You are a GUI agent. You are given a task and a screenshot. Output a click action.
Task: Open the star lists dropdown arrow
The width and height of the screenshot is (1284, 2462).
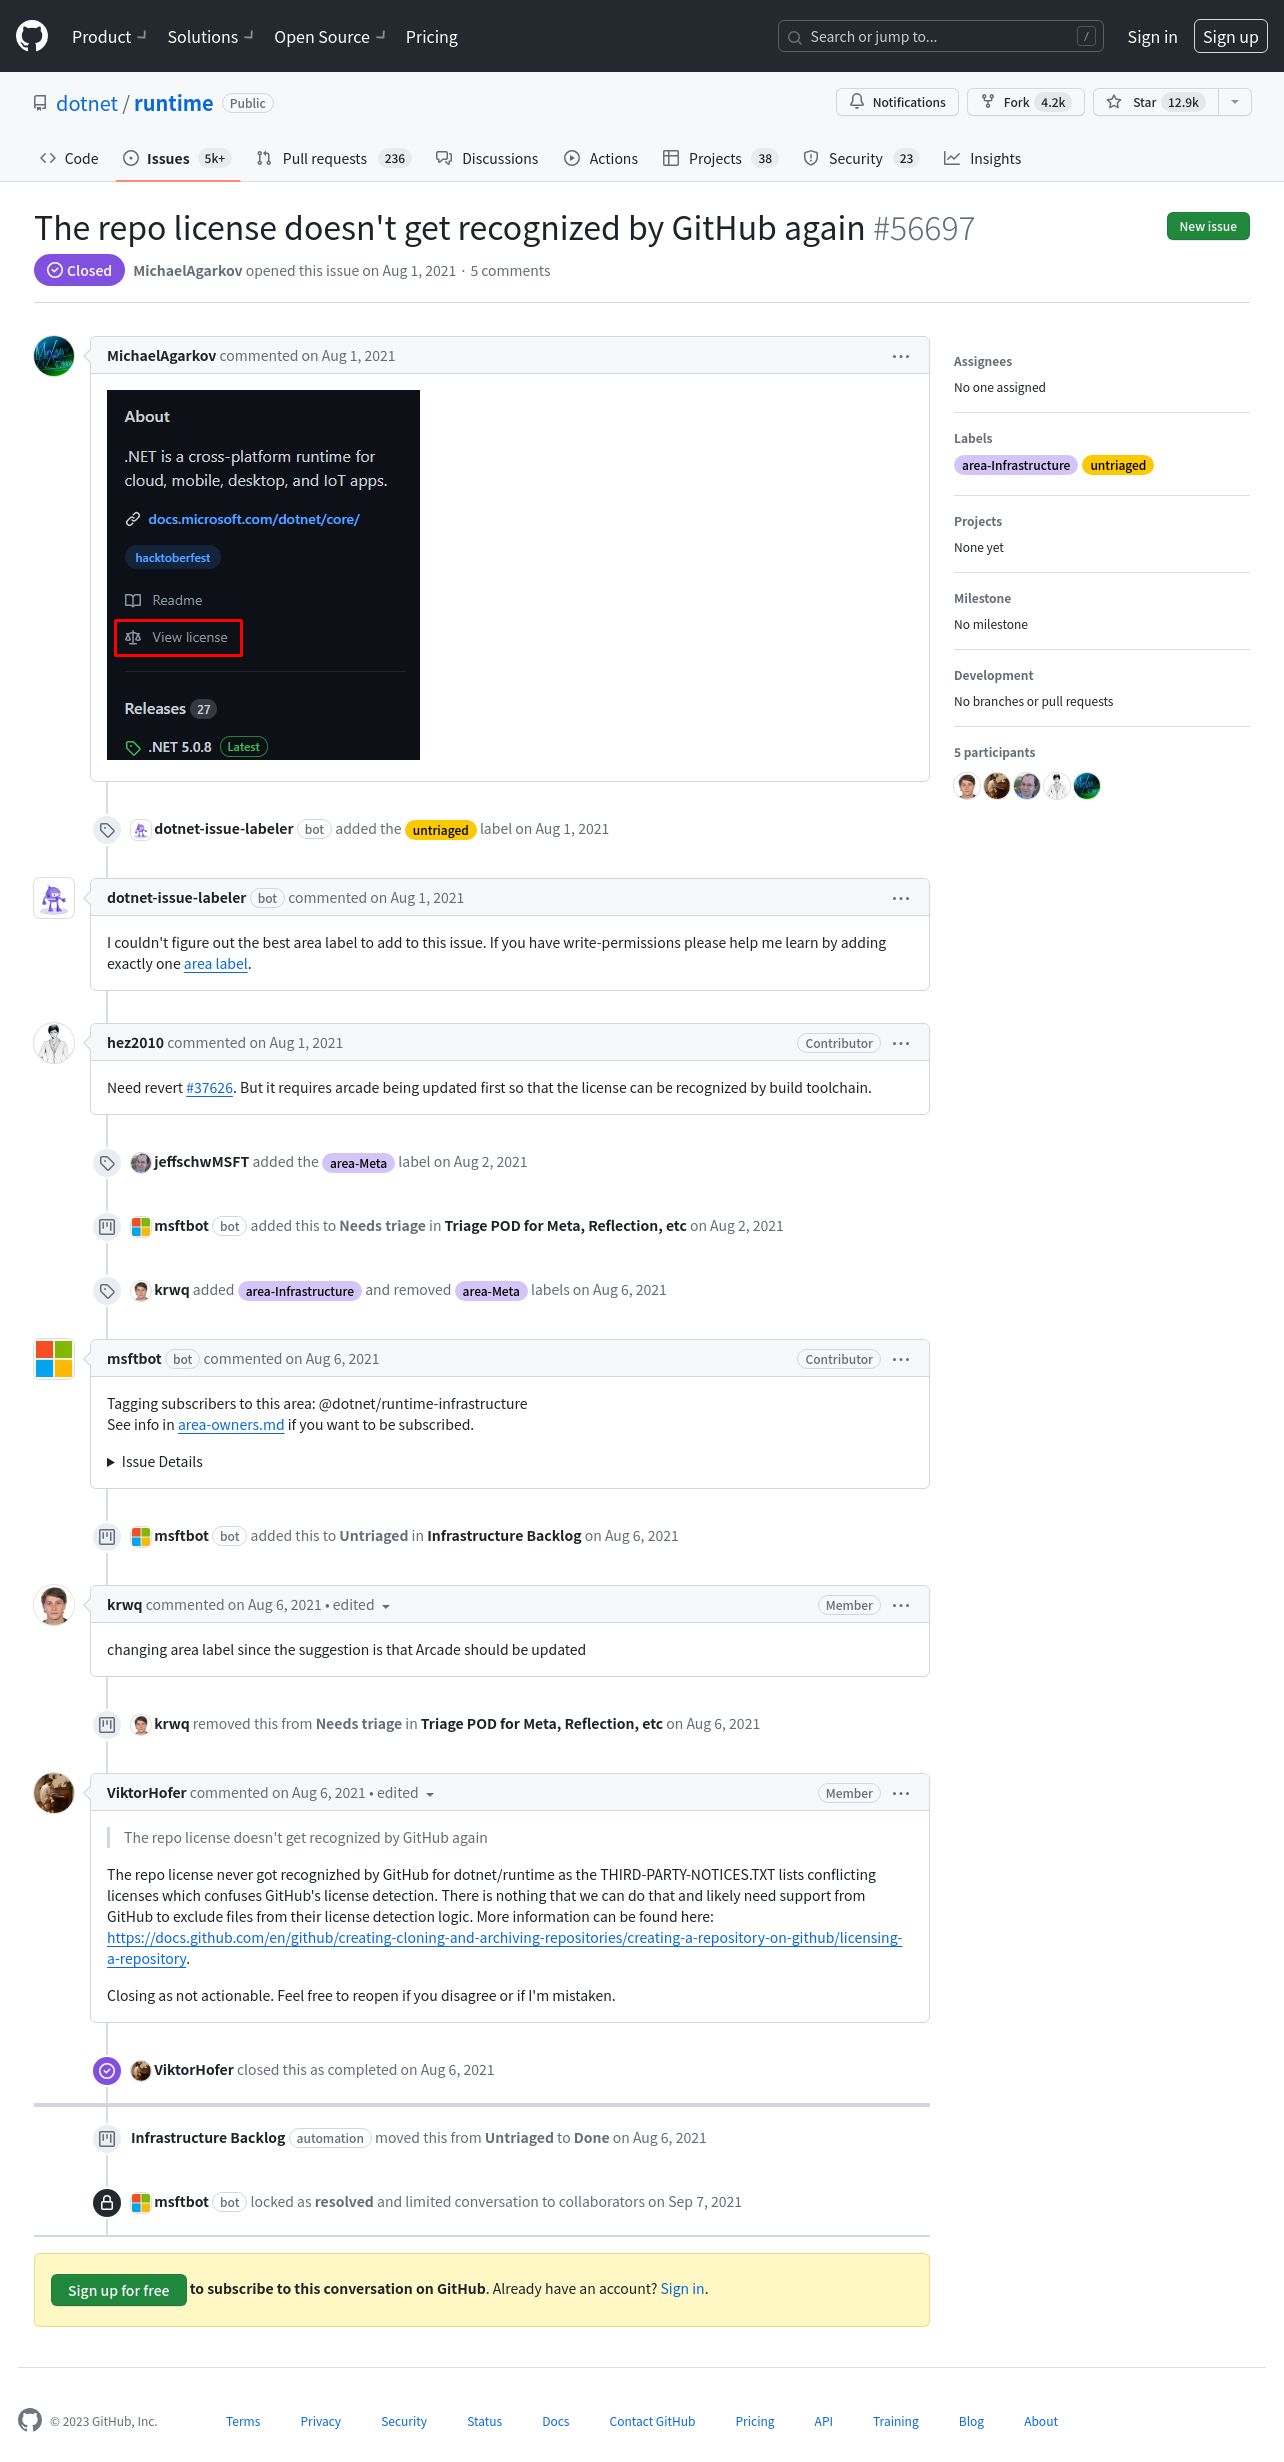(1235, 102)
